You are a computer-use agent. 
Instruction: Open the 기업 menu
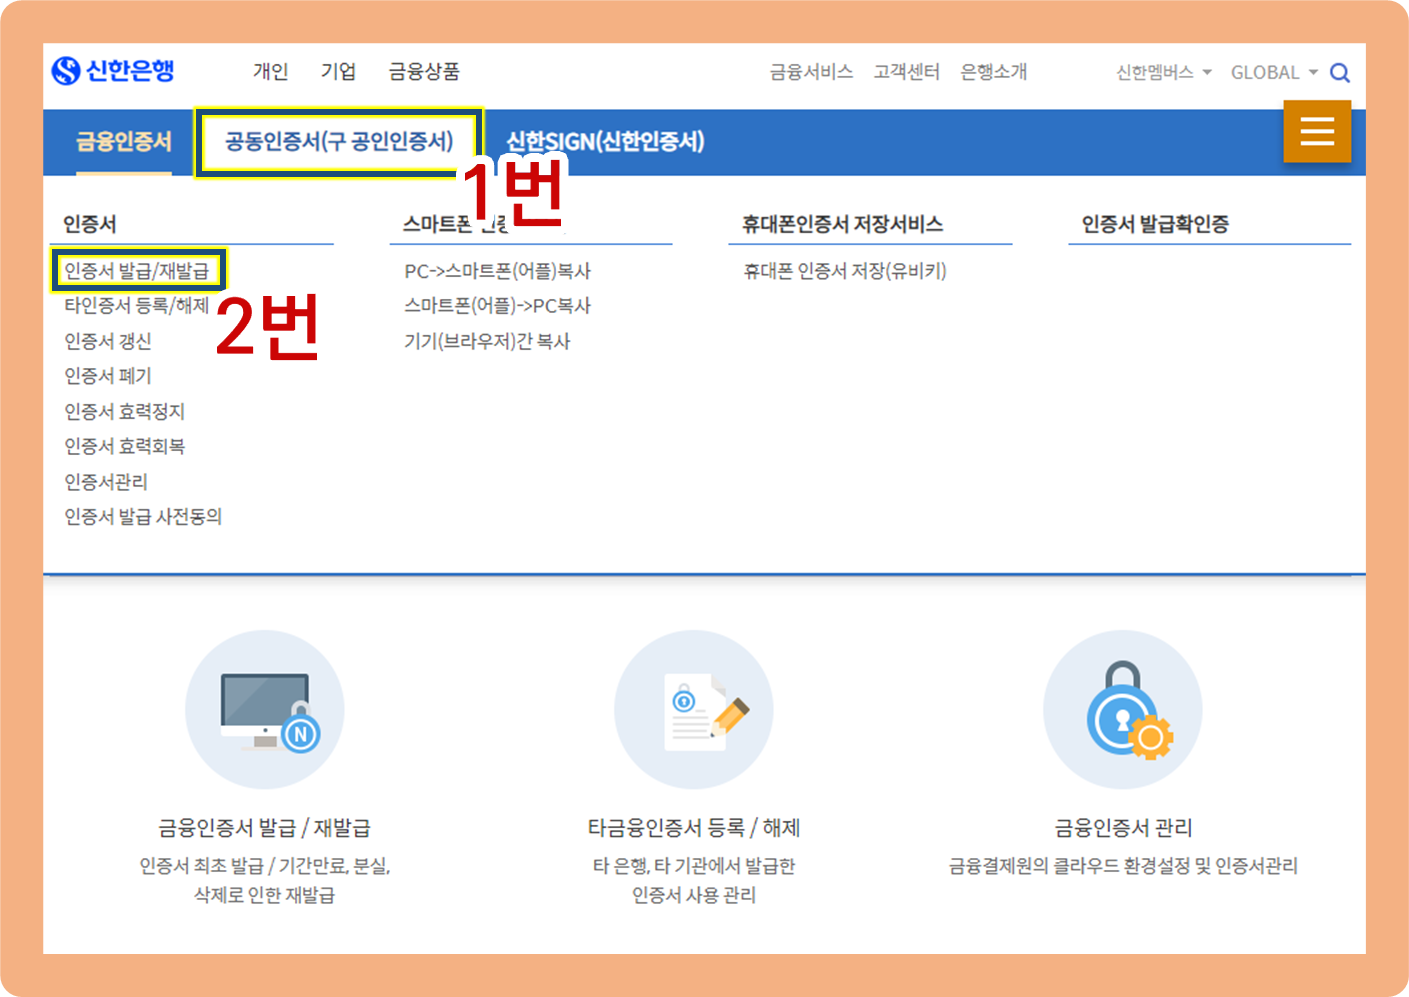[338, 72]
